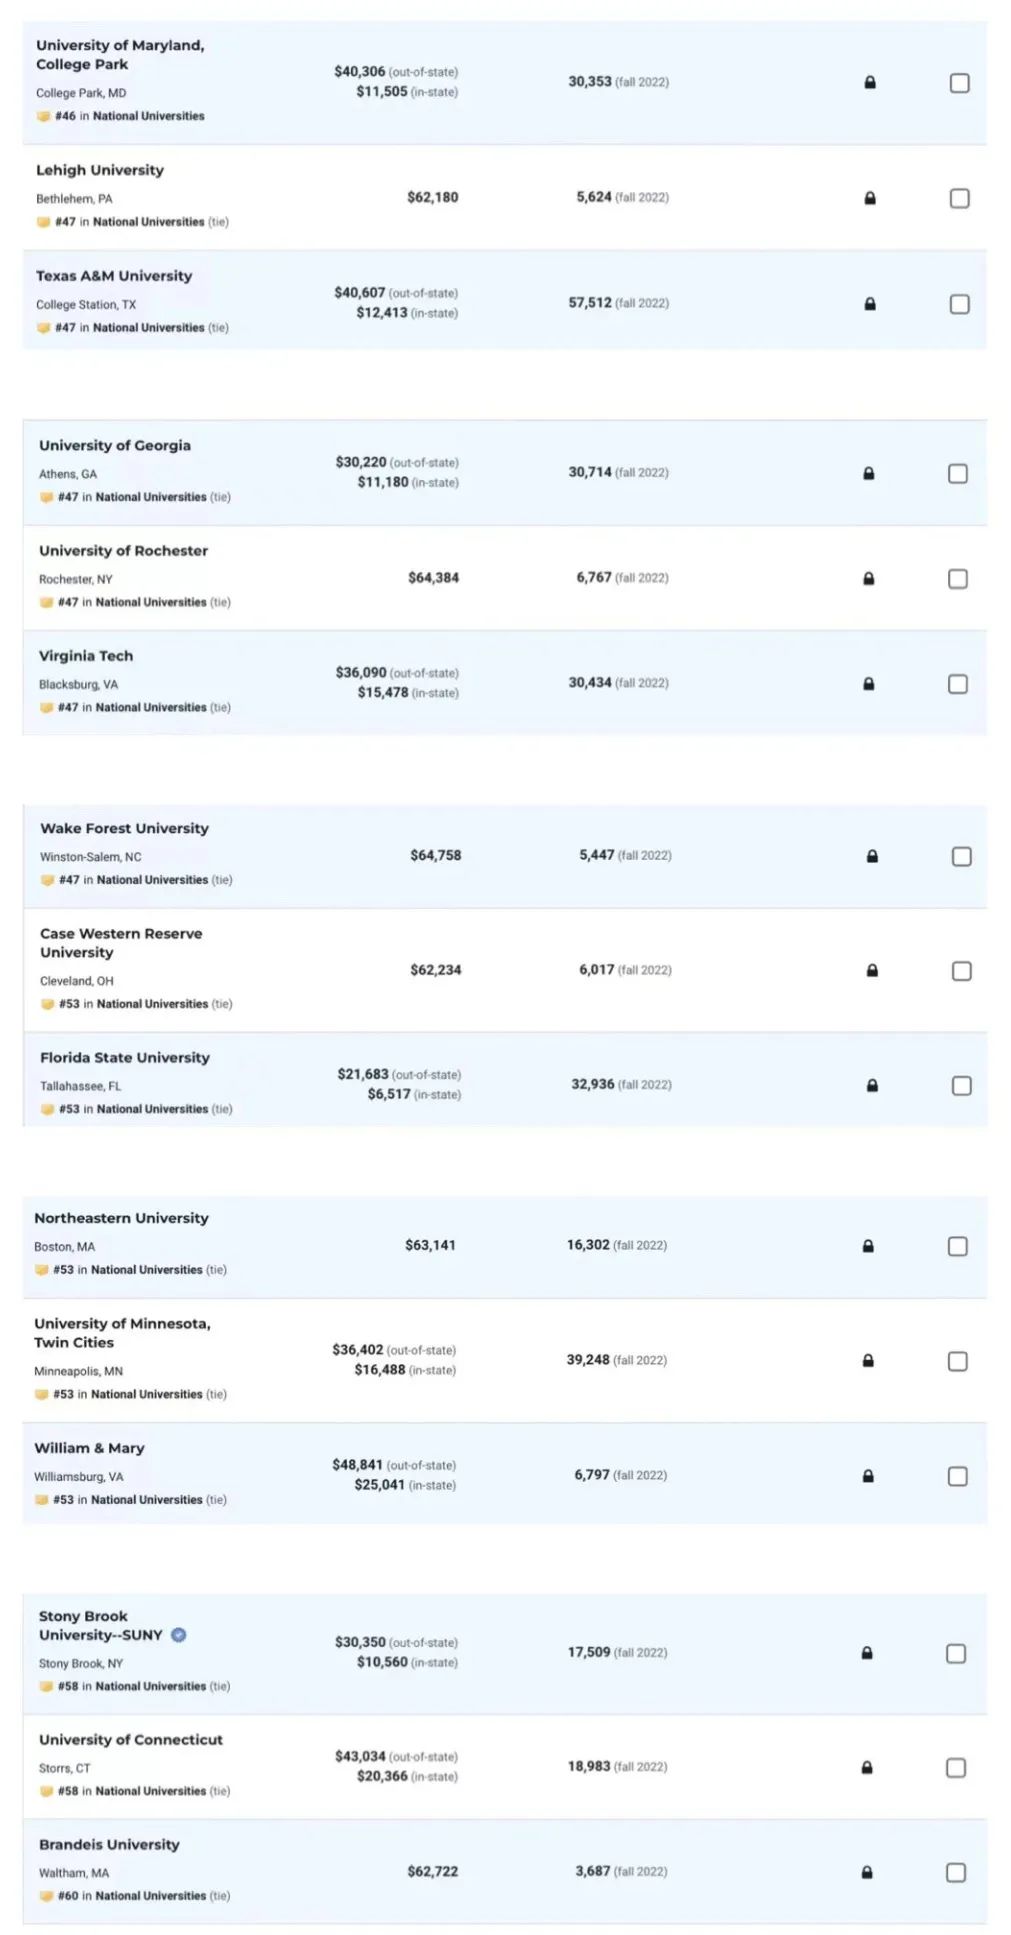Open the University of Rochester profile link
Screen dimensions: 1011x1935
click(x=123, y=551)
